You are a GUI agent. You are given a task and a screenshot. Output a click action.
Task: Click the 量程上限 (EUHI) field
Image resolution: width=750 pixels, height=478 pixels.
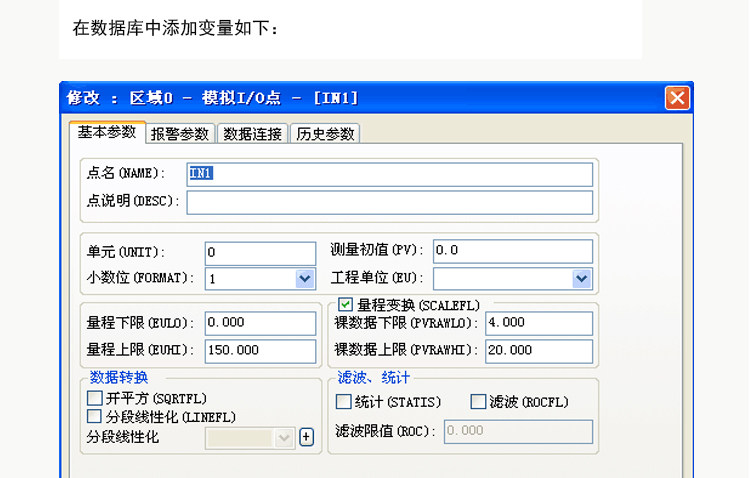[x=261, y=351]
